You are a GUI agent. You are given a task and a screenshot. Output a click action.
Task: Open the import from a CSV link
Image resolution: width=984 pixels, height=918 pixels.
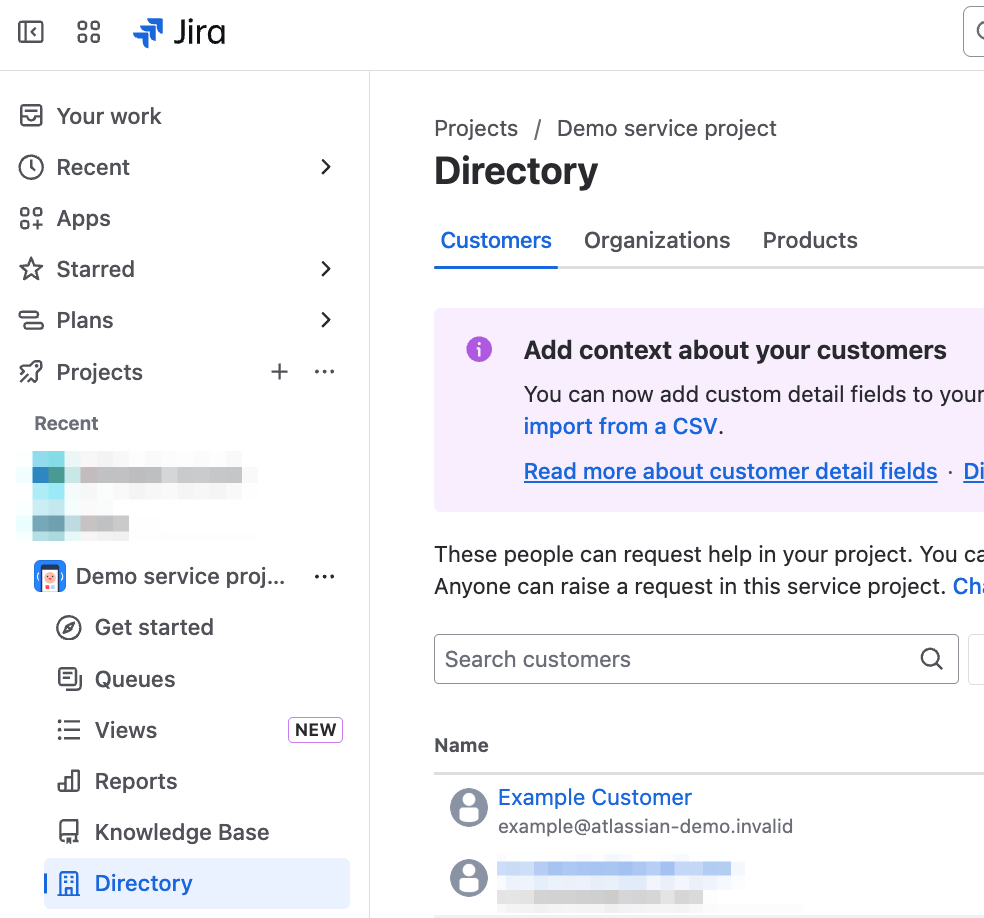pyautogui.click(x=620, y=426)
